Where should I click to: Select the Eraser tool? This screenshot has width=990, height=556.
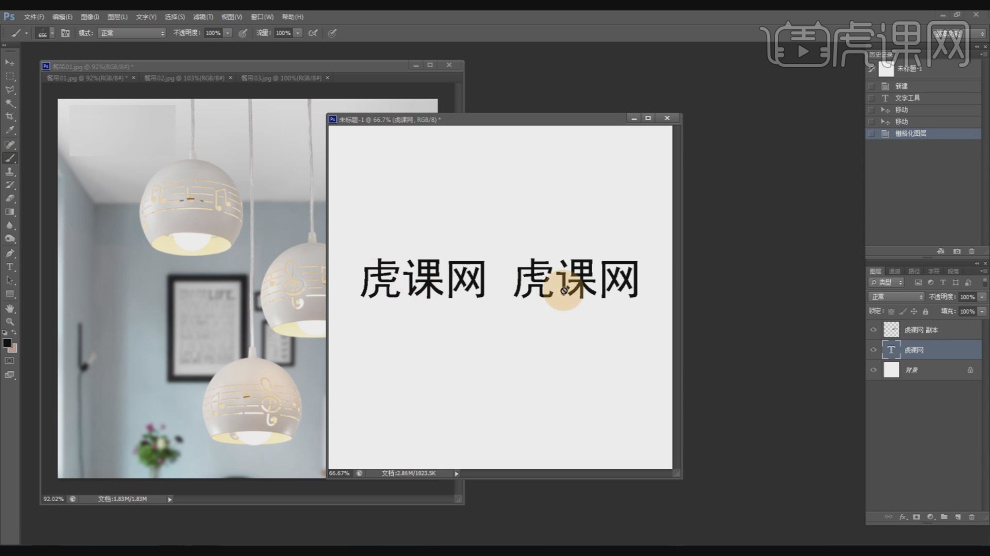(9, 198)
